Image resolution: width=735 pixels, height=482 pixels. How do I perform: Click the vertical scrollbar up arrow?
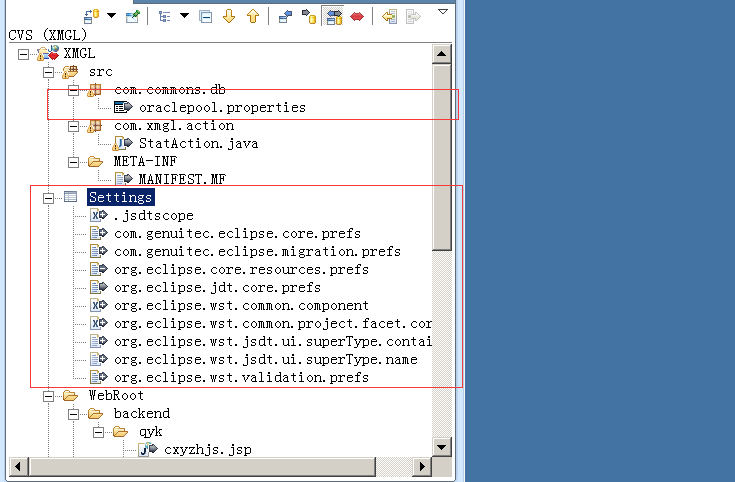442,54
